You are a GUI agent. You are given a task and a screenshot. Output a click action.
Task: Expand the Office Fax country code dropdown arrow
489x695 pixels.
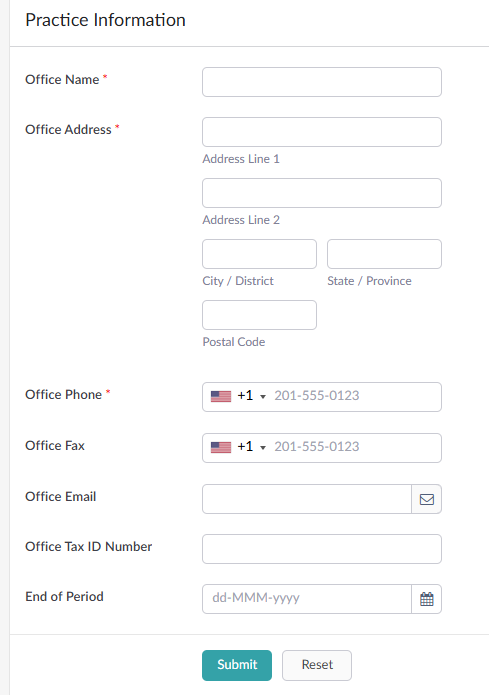point(263,448)
